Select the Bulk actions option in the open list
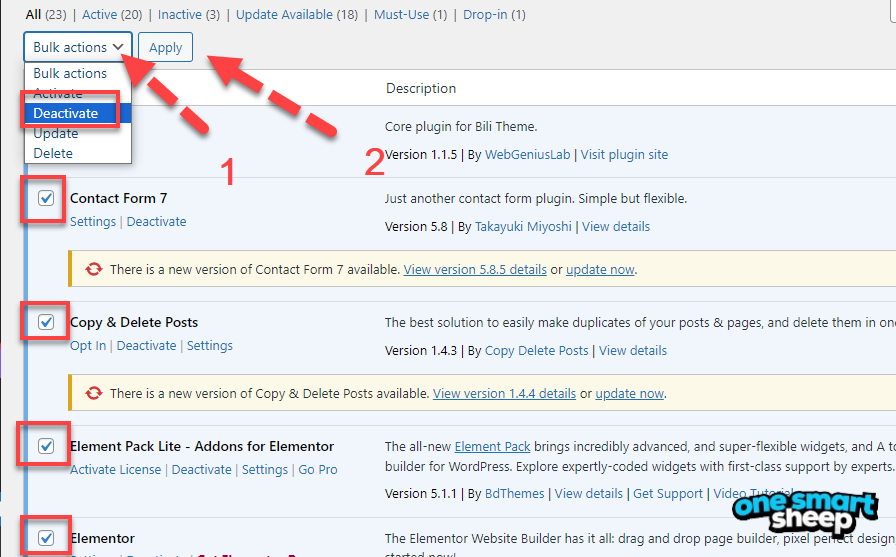The image size is (896, 557). (78, 73)
